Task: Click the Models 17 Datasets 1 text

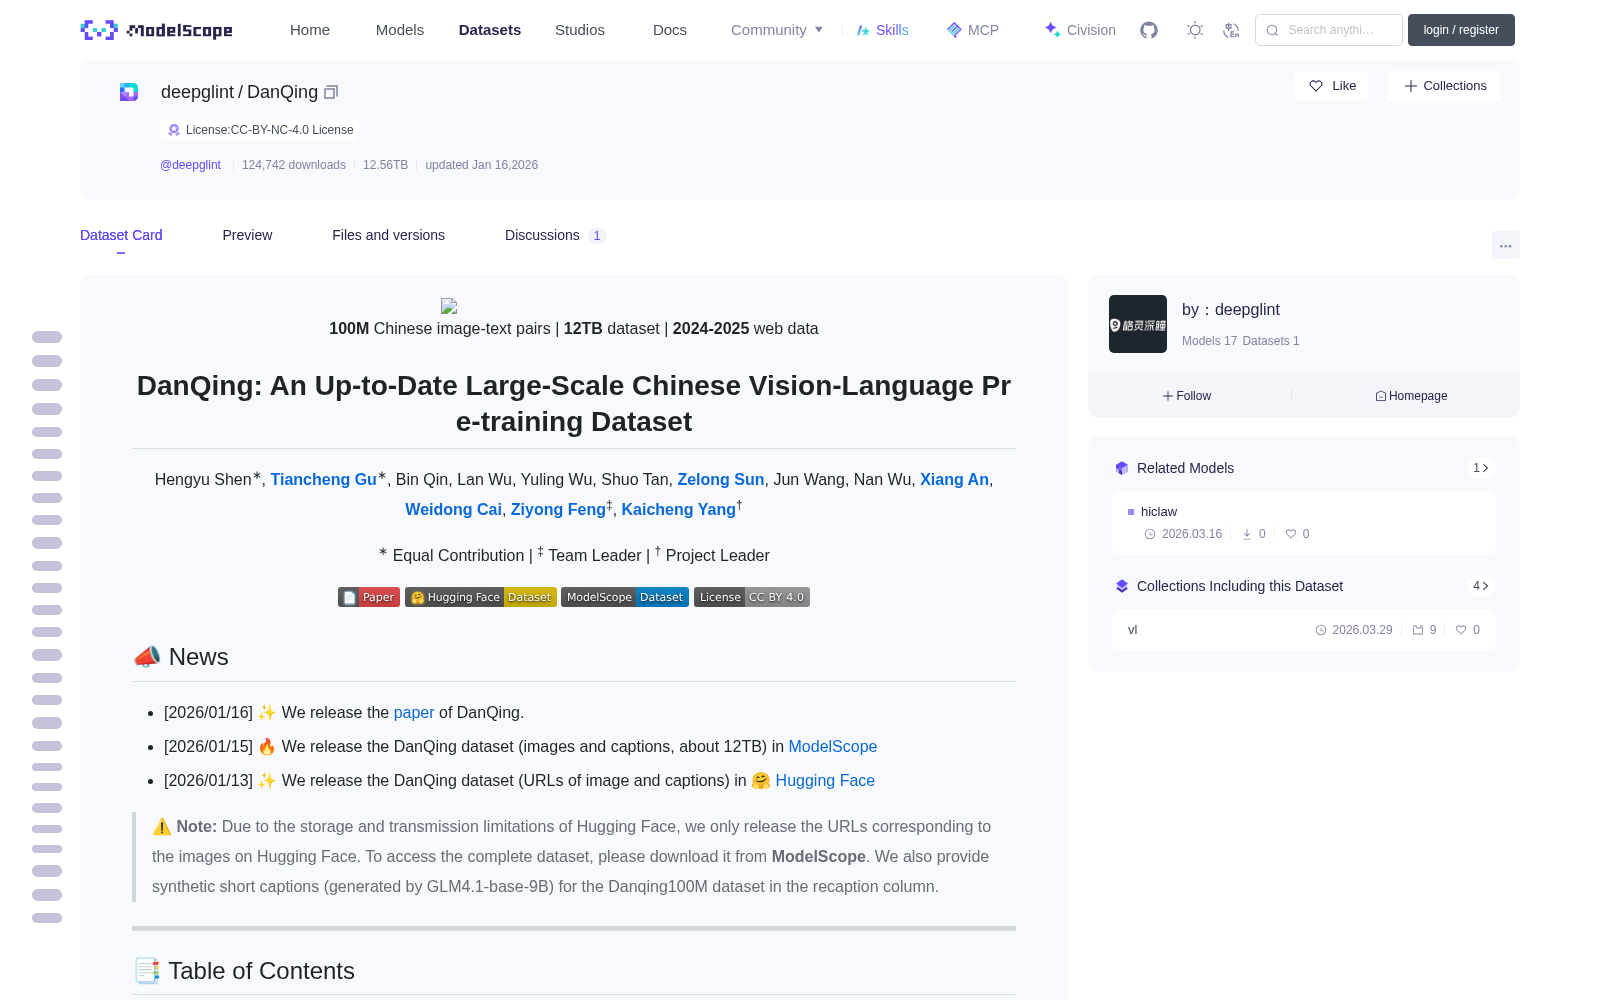Action: [x=1241, y=341]
